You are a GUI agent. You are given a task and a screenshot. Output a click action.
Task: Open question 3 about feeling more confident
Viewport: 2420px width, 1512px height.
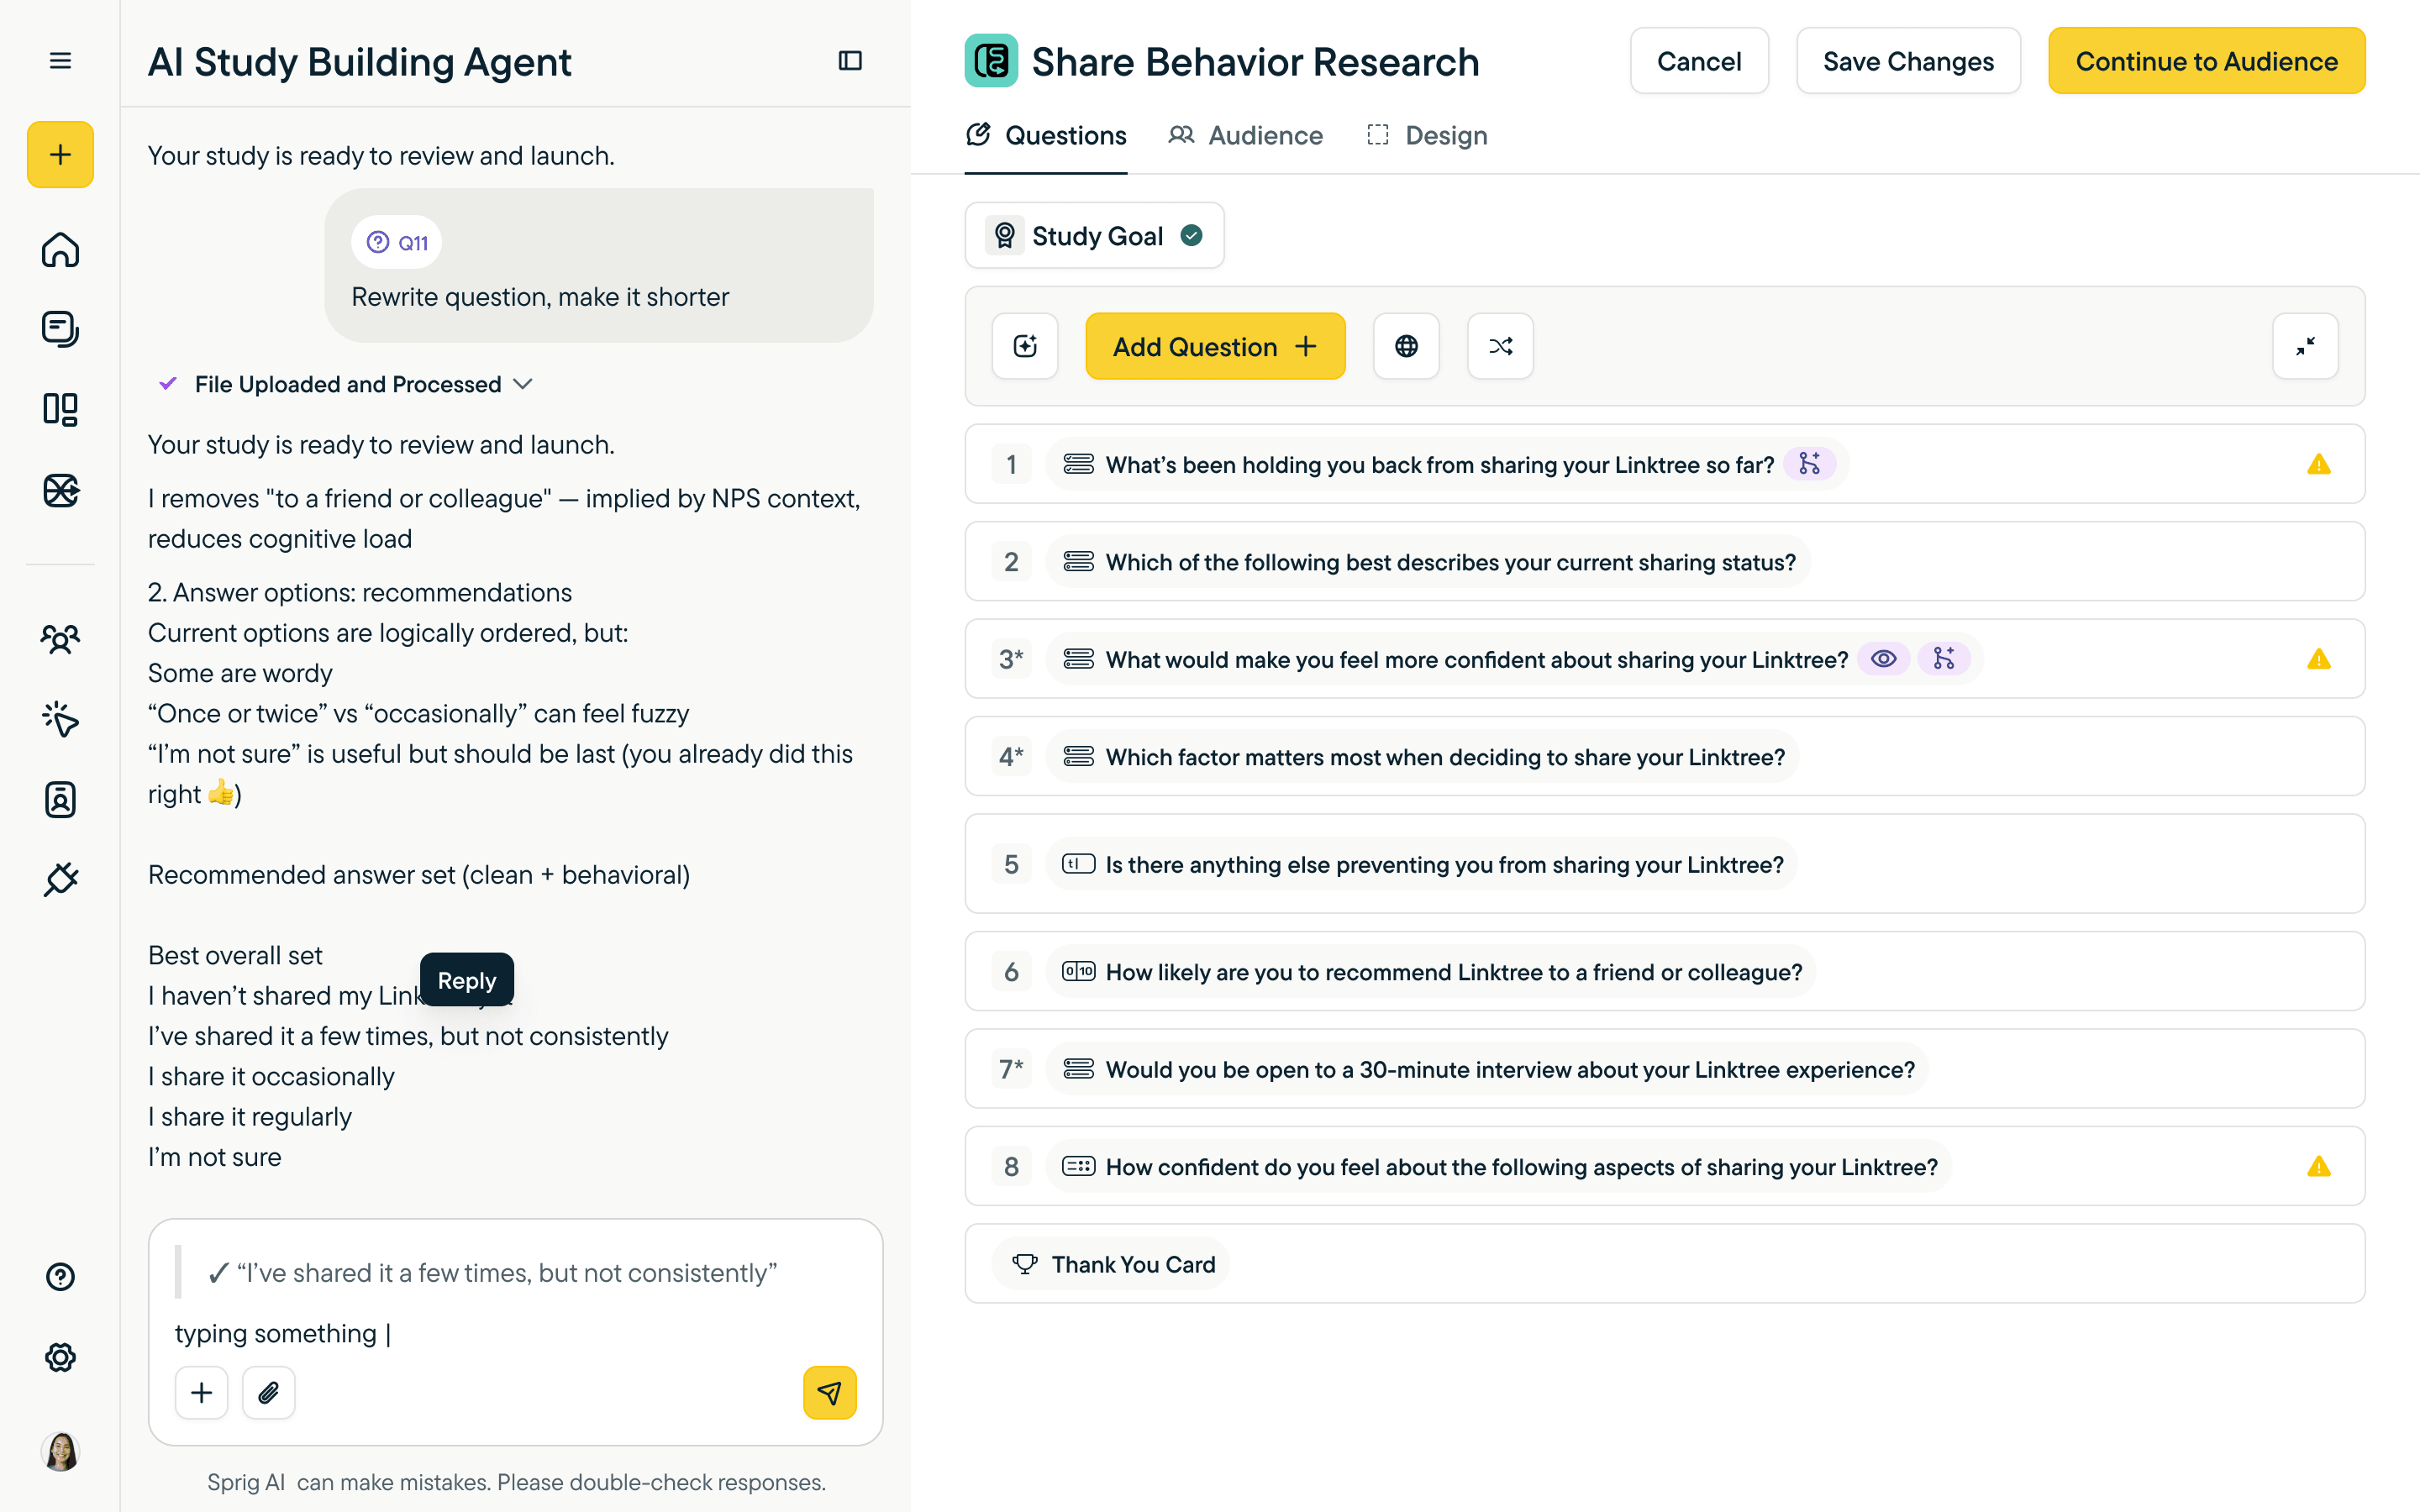coord(1664,659)
